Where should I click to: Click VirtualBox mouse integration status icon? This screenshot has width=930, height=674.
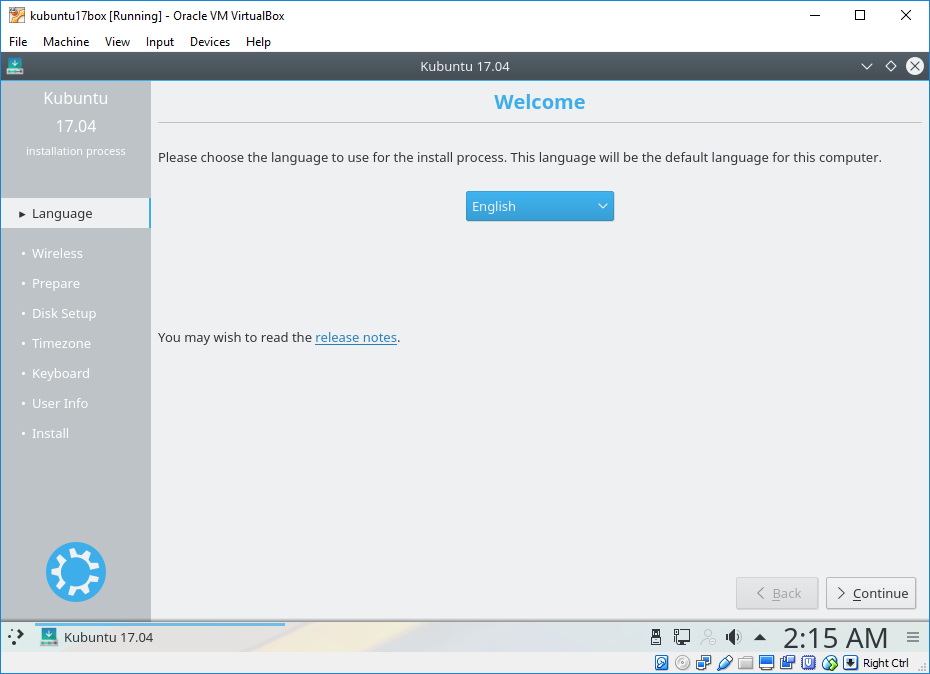(830, 663)
